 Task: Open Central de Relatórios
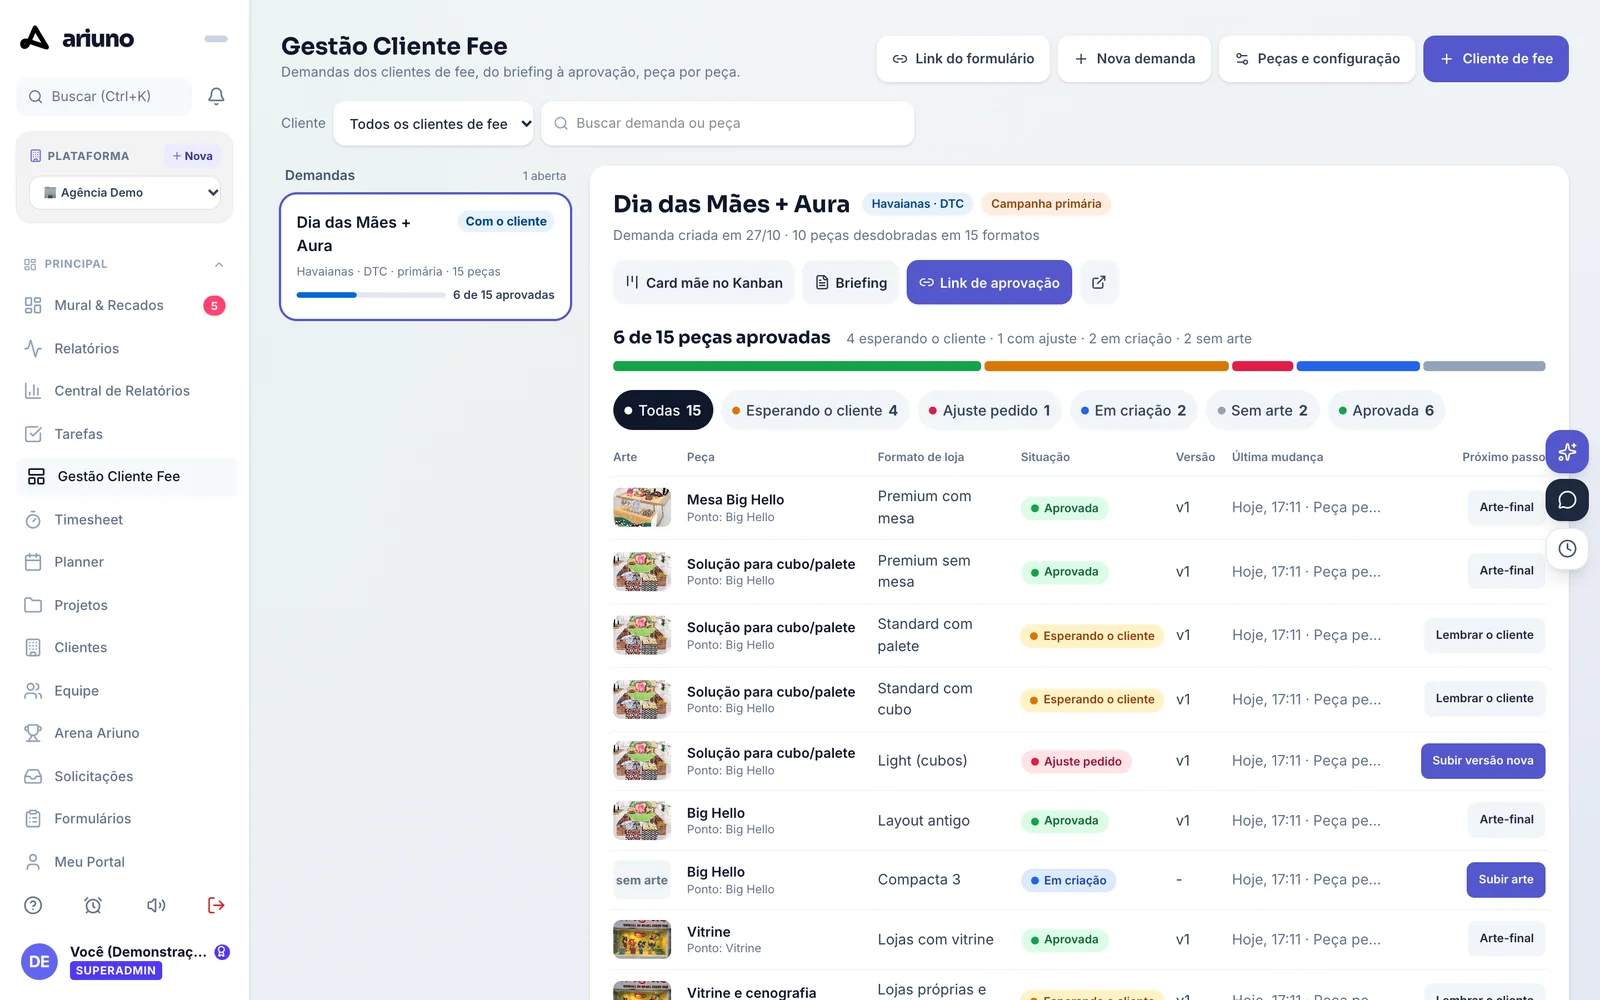[x=126, y=391]
